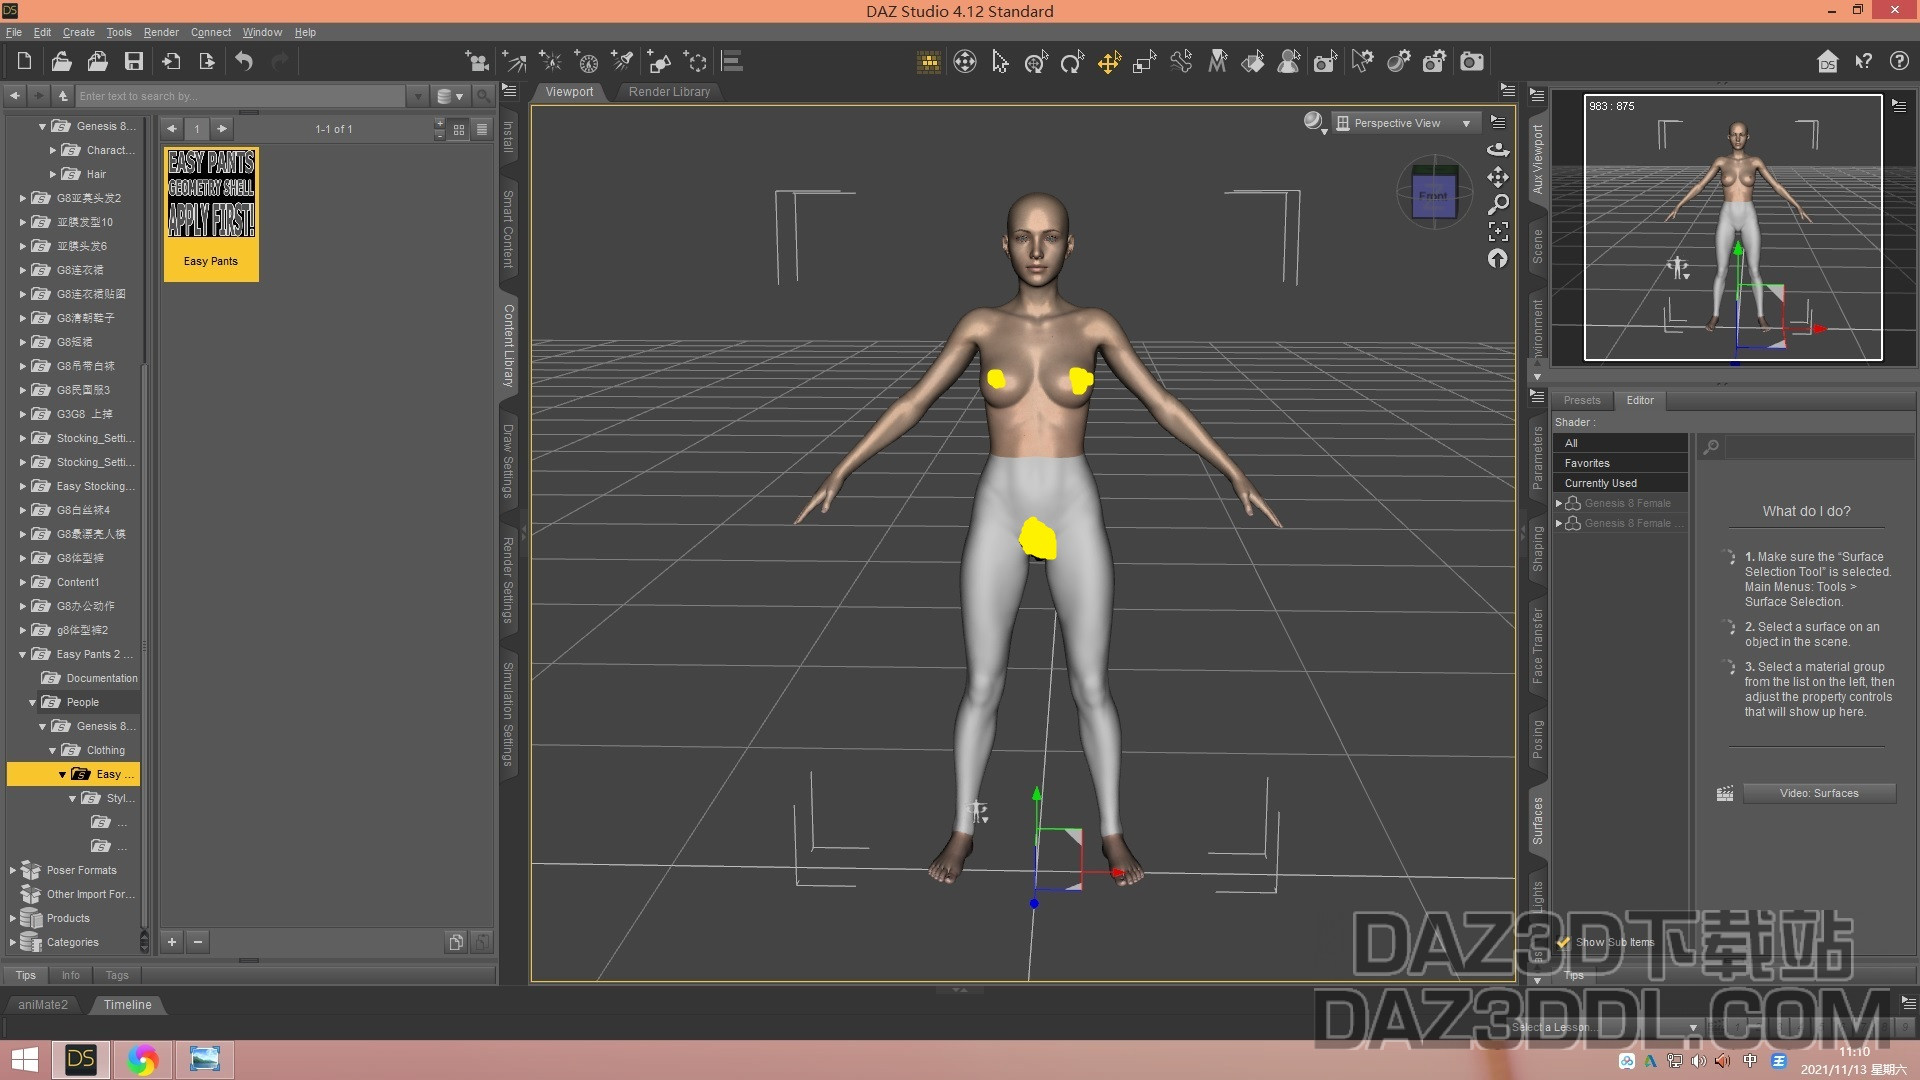This screenshot has height=1080, width=1920.
Task: Open the Render menu
Action: [x=161, y=32]
